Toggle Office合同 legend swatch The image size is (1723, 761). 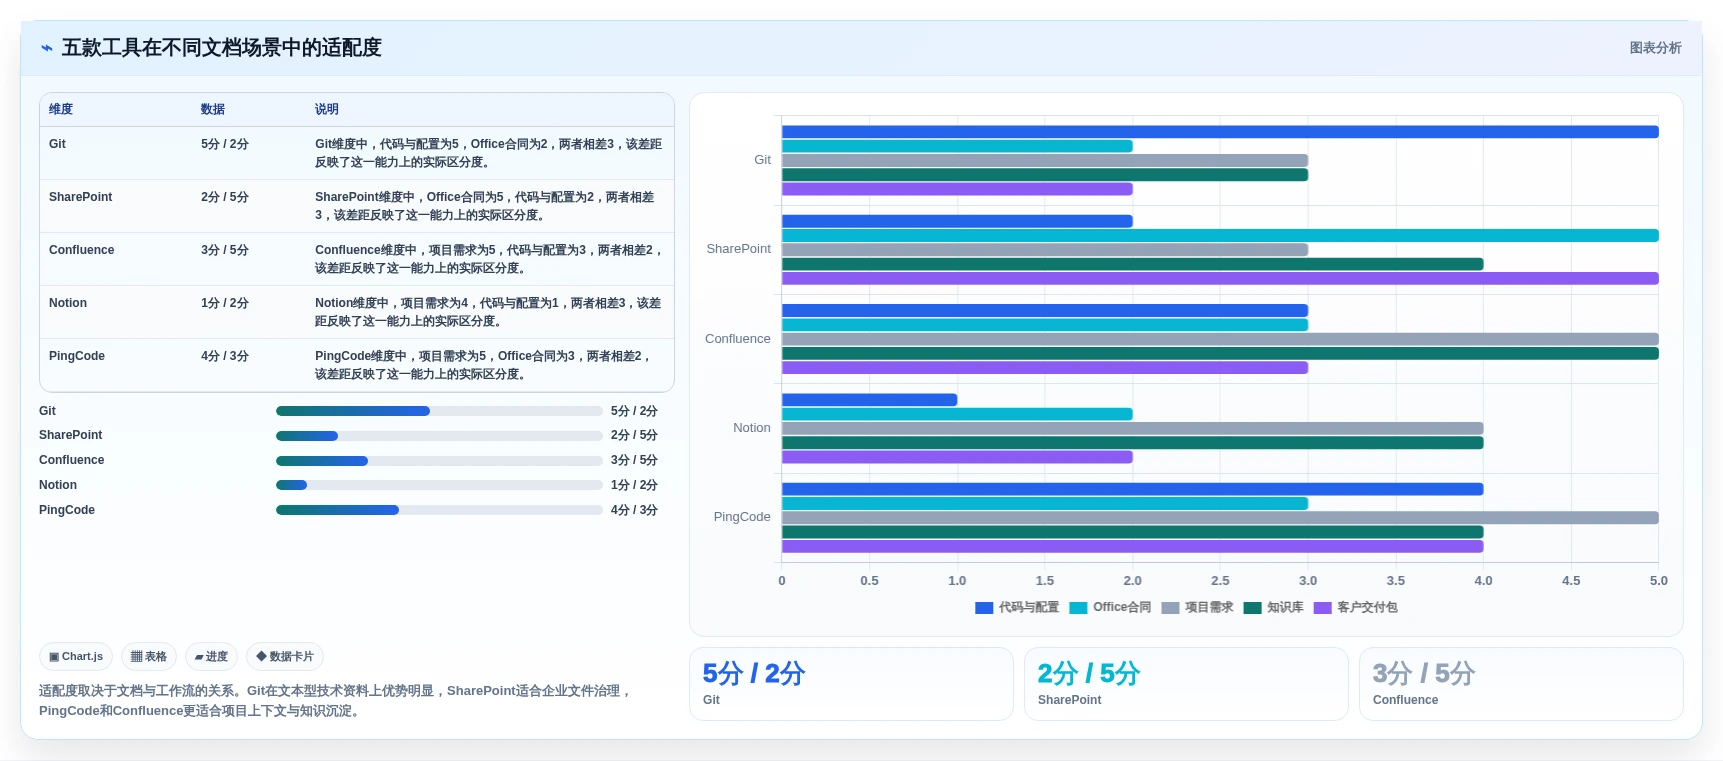[x=1078, y=608]
